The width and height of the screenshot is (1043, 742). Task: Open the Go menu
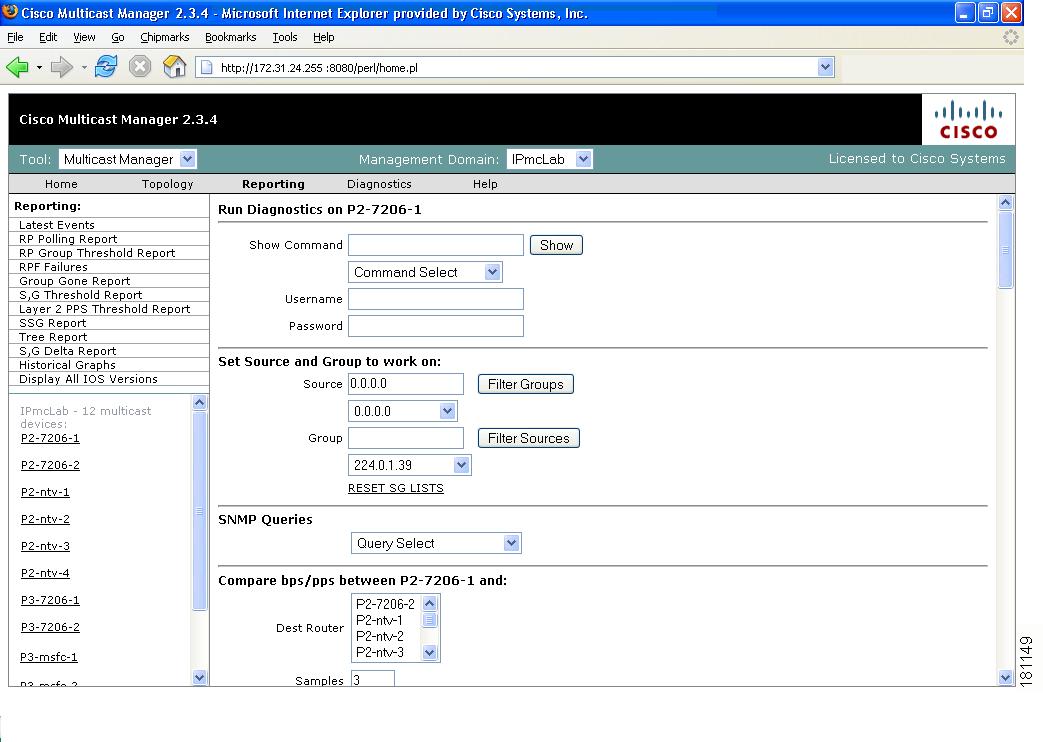118,37
